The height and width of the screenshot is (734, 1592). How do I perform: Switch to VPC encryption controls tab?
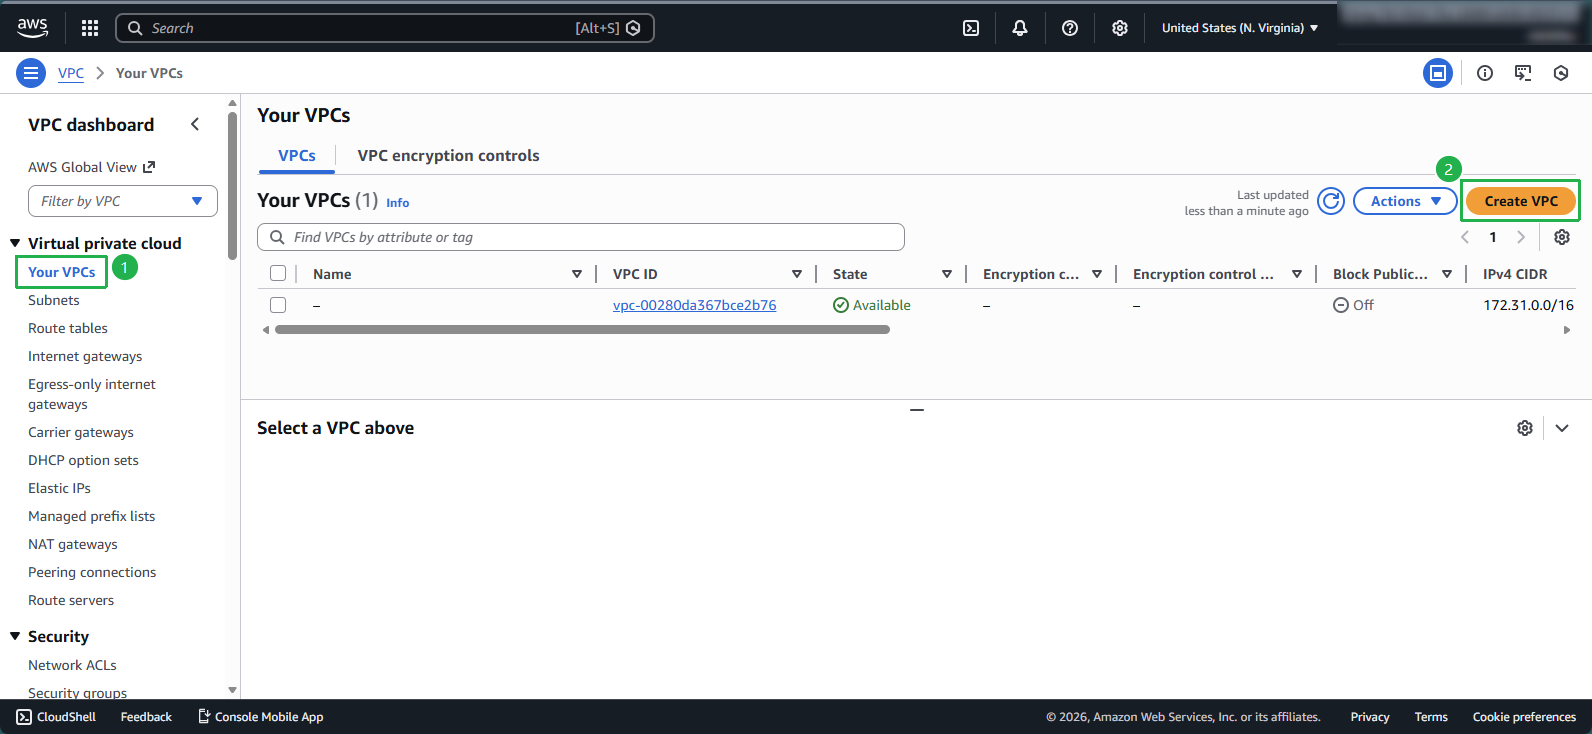point(448,156)
